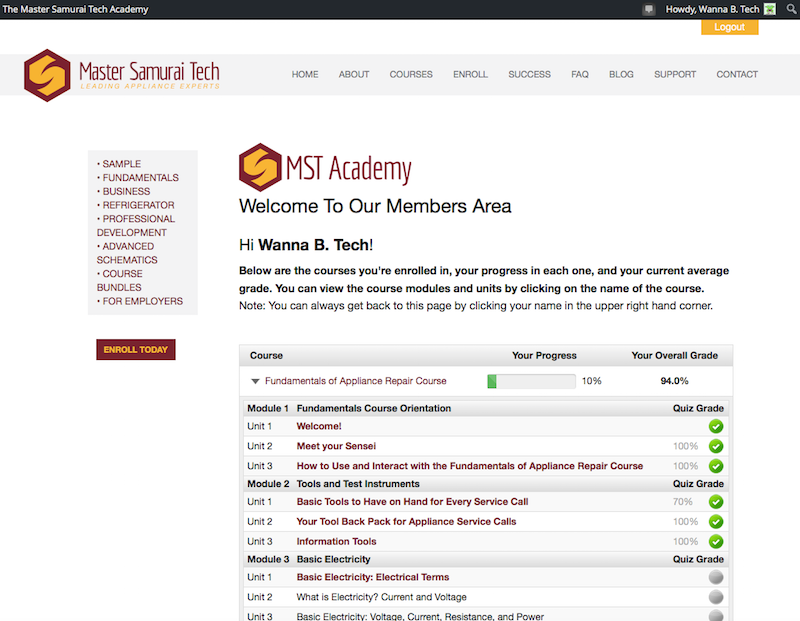
Task: Open the FAQ menu item
Action: [580, 74]
